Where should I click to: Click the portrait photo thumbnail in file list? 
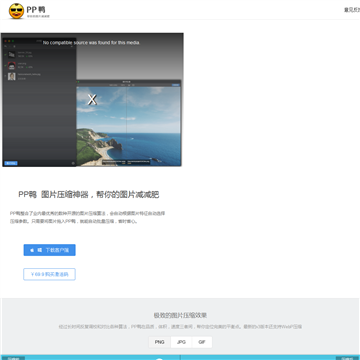(x=12, y=76)
